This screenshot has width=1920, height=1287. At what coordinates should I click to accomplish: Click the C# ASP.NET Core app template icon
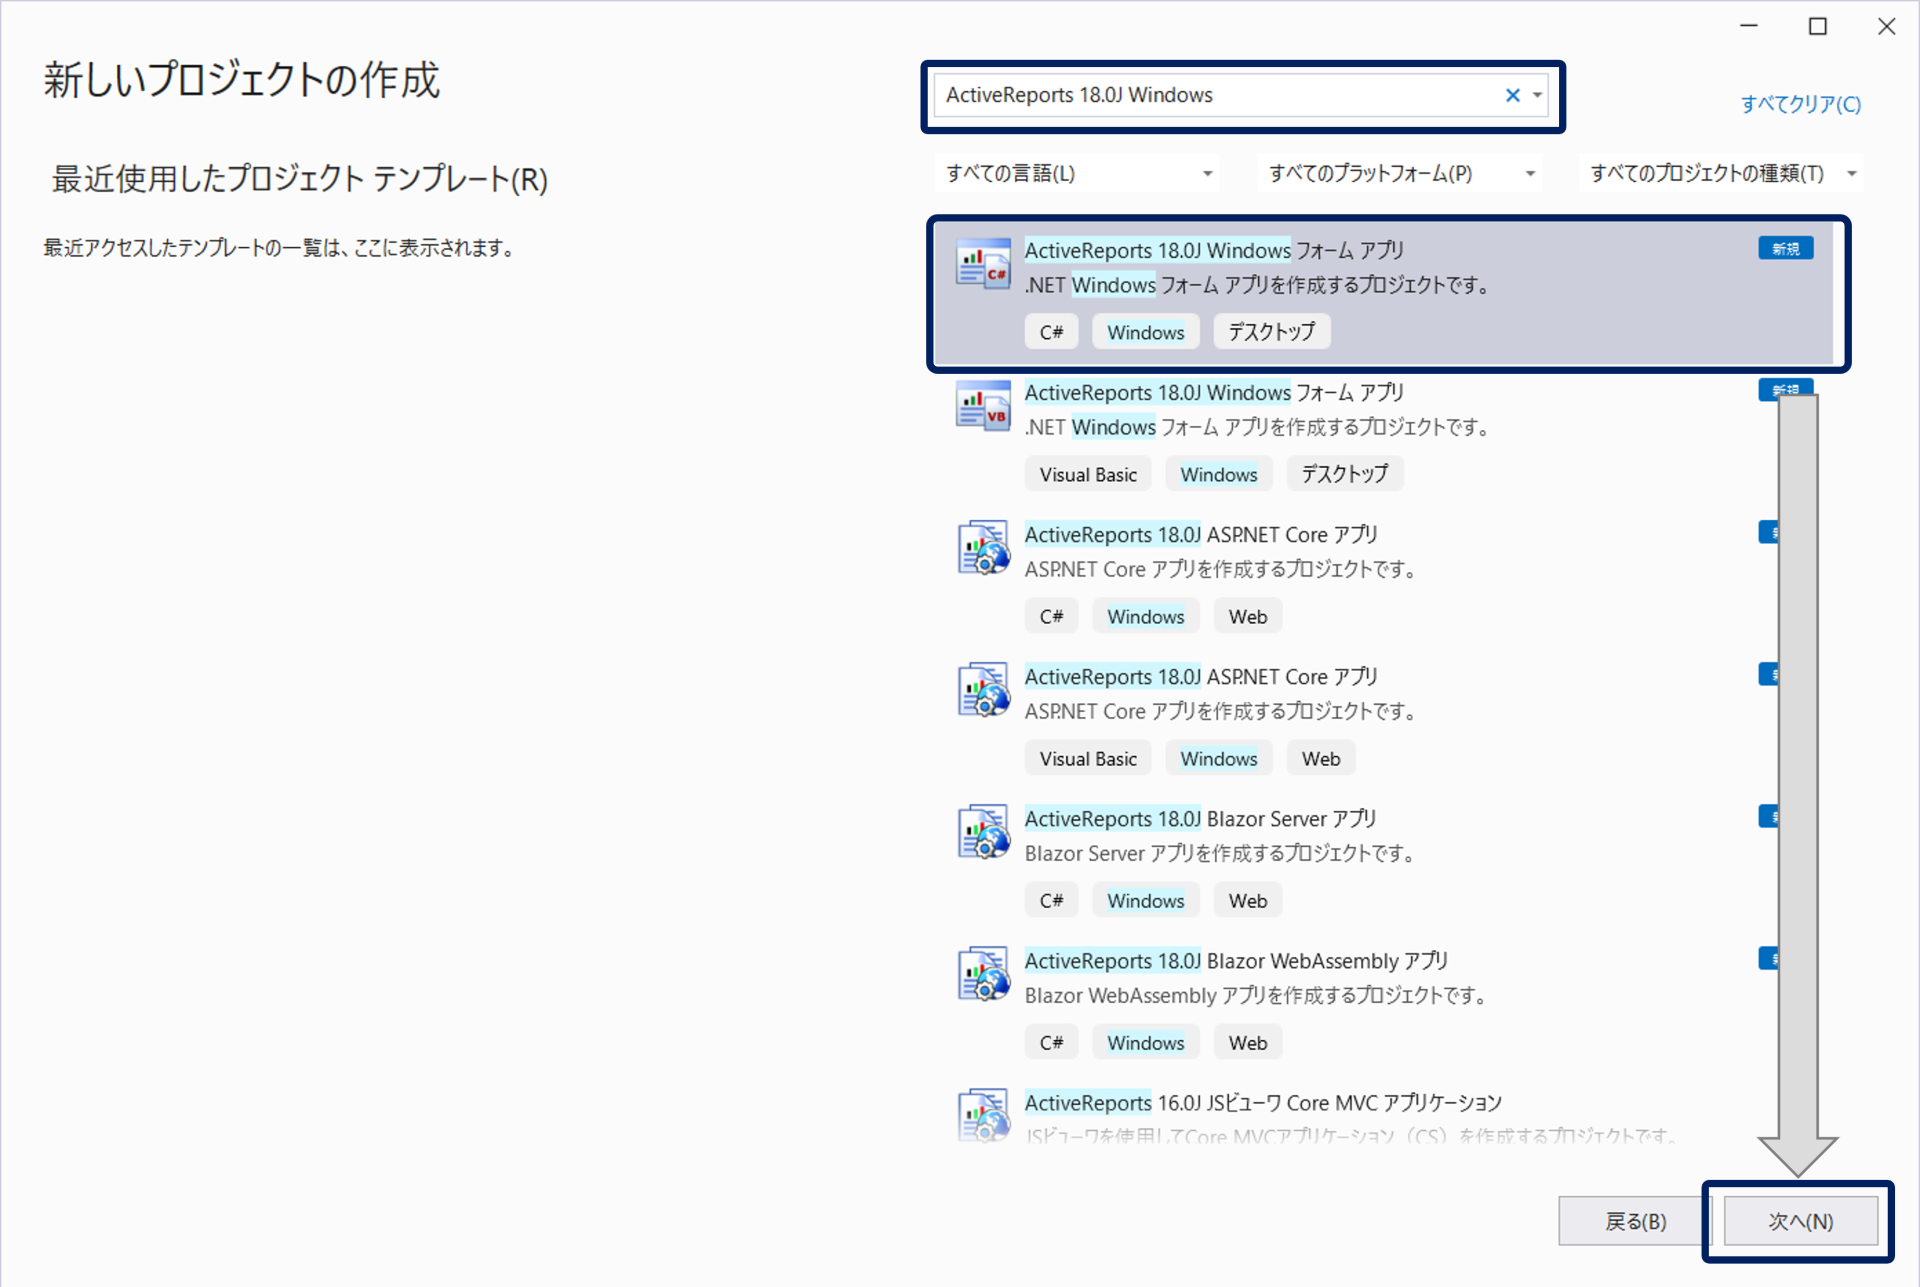coord(982,548)
